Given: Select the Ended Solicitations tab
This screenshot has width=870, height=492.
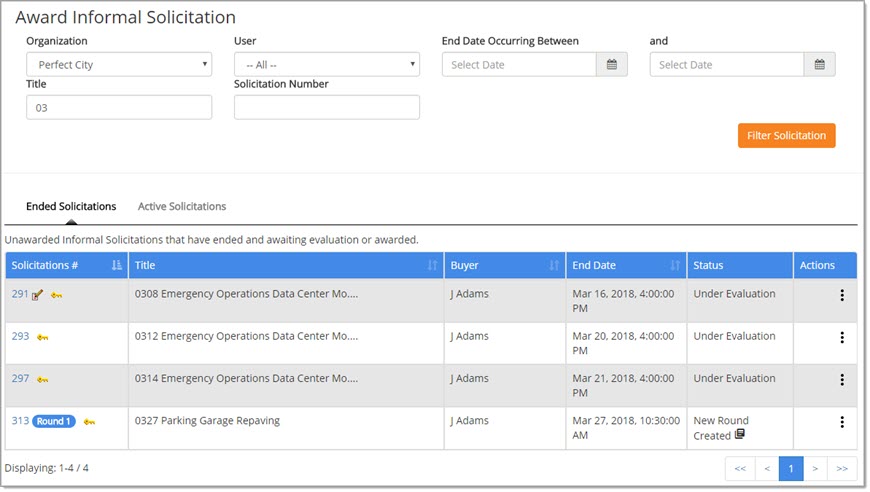Looking at the screenshot, I should pos(71,207).
